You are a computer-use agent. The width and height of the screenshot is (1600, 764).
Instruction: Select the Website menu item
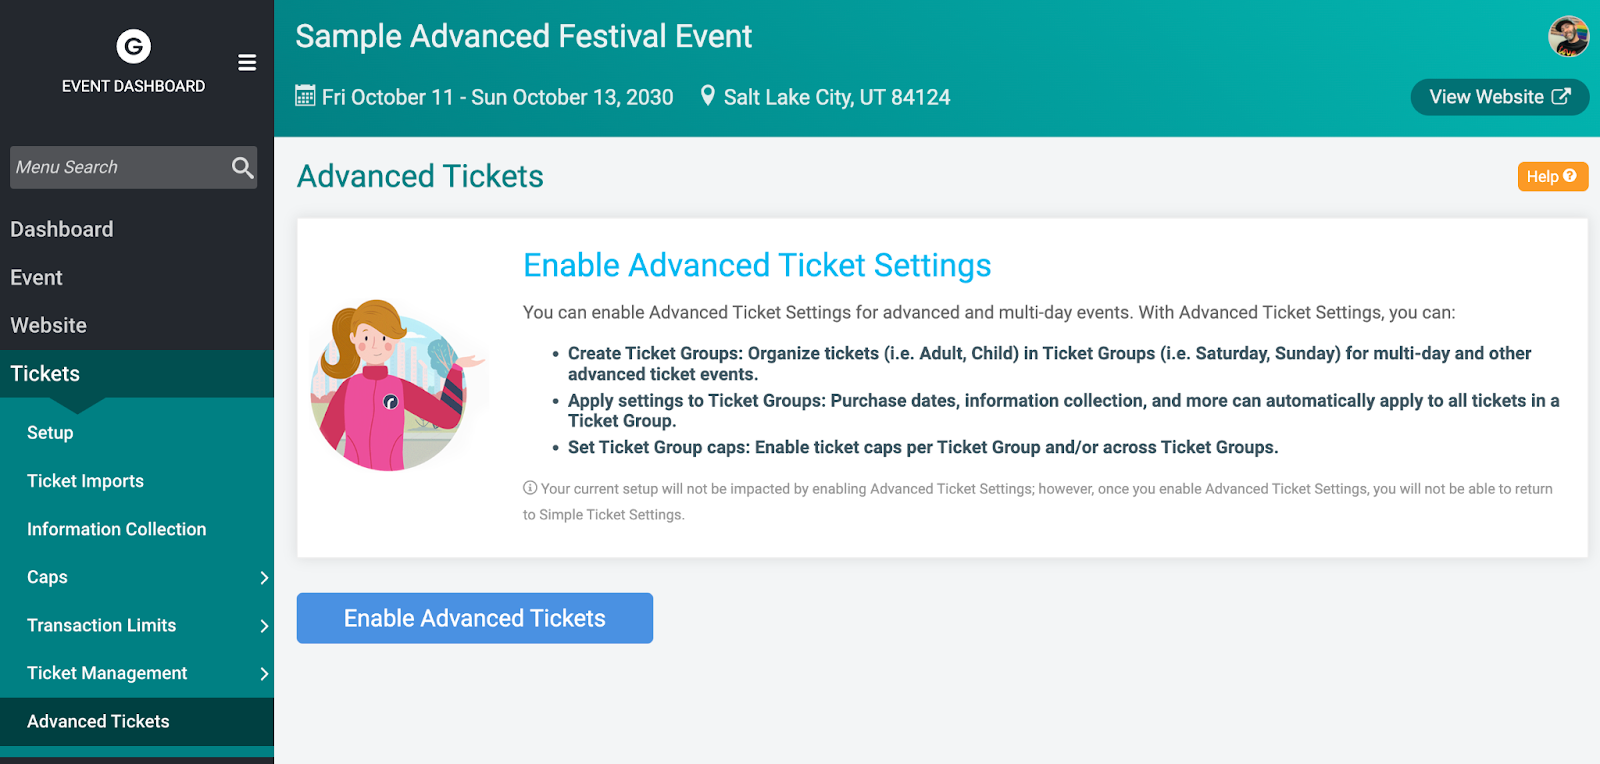[49, 325]
